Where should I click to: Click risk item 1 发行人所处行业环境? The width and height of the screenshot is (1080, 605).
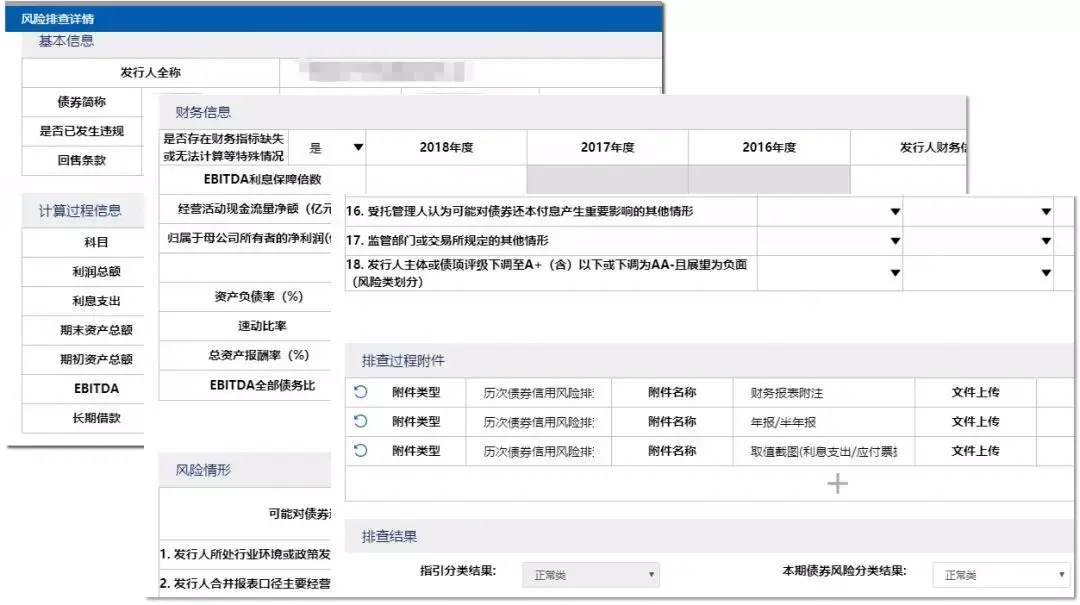(245, 554)
